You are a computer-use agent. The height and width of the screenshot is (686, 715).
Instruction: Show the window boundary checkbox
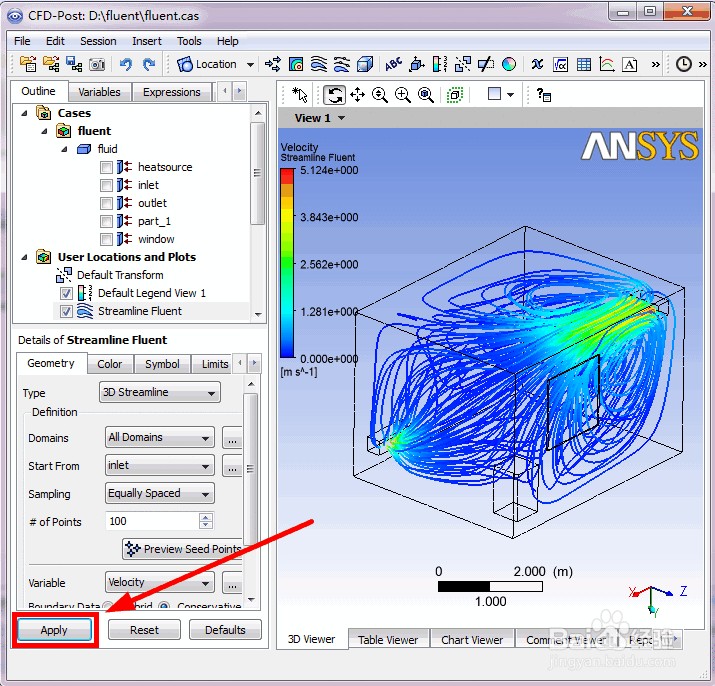(106, 239)
